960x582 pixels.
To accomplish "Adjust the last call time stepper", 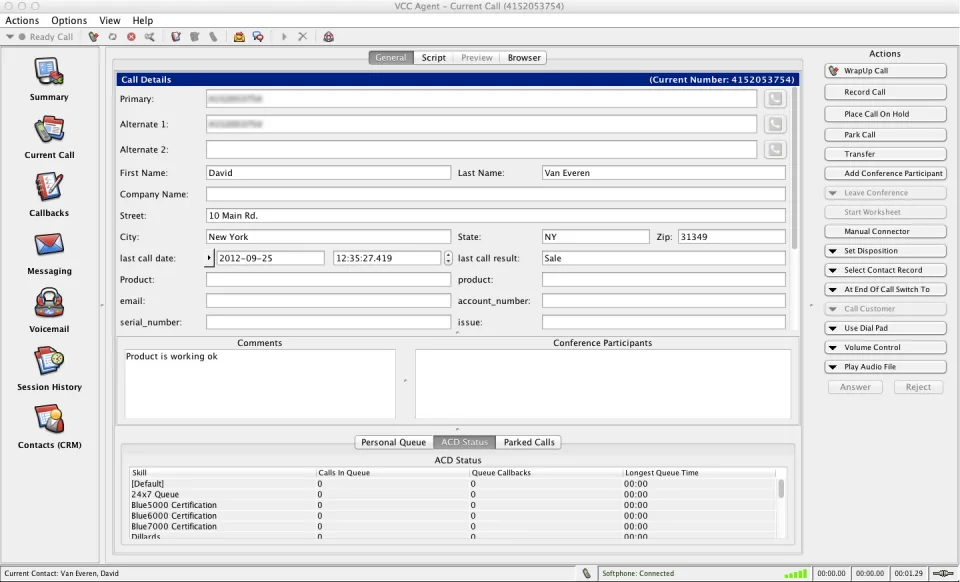I will pos(448,258).
